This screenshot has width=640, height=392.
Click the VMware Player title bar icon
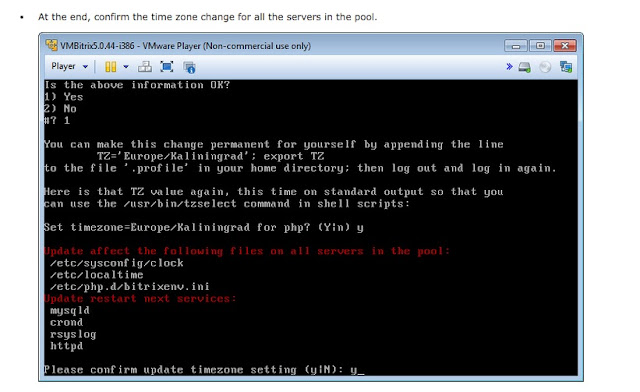tap(51, 45)
